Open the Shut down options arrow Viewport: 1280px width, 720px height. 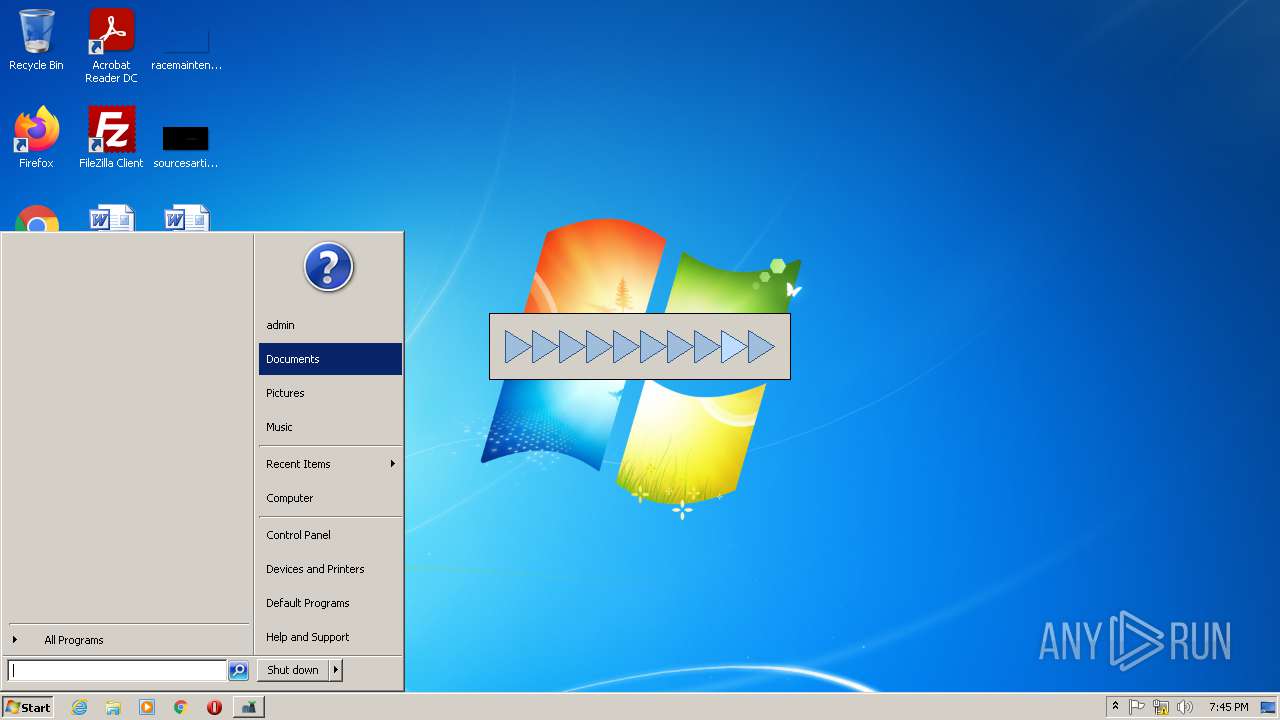point(336,670)
